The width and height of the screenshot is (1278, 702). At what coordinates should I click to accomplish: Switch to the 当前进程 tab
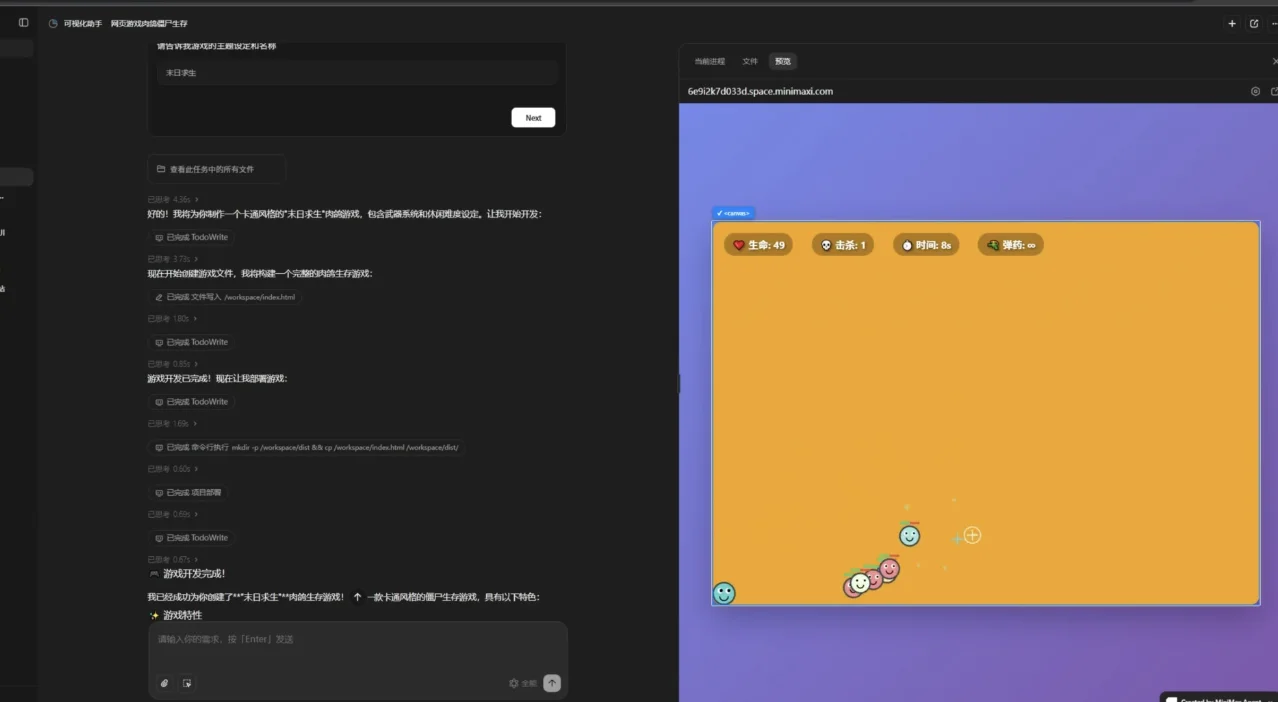[710, 61]
